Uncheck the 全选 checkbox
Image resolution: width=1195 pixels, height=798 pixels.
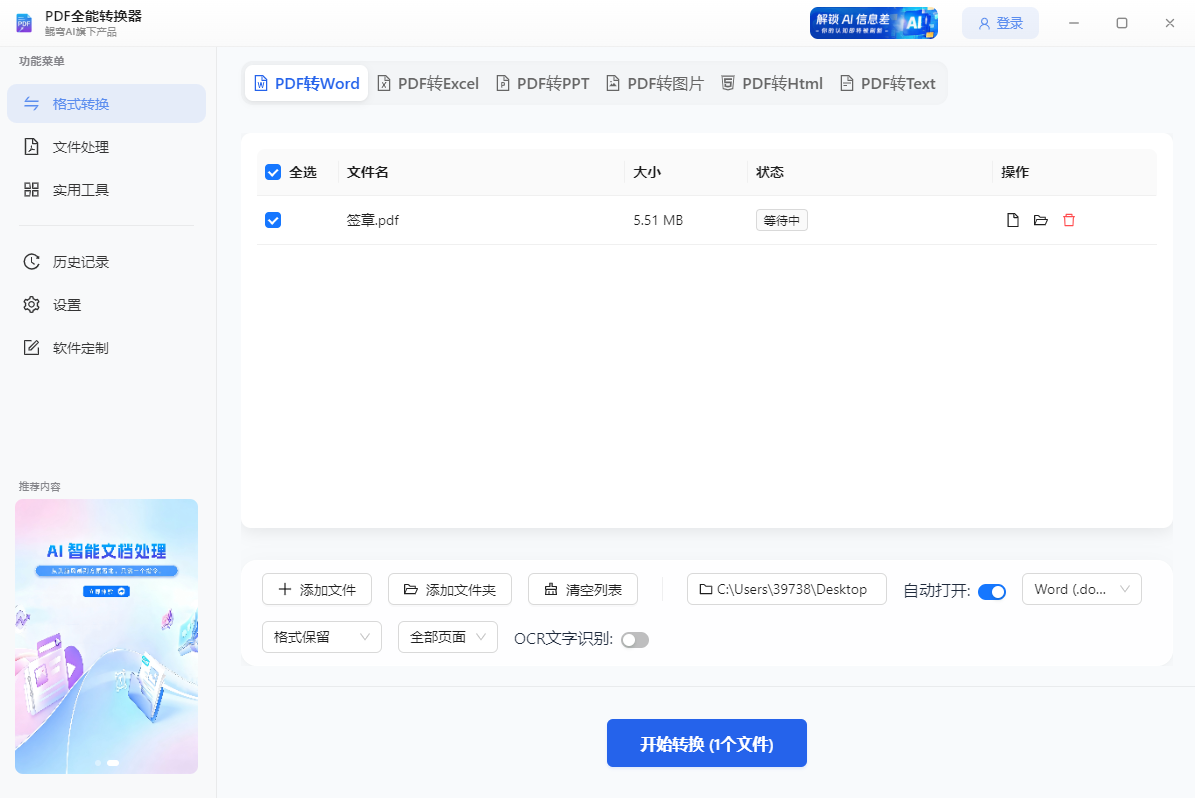point(272,171)
